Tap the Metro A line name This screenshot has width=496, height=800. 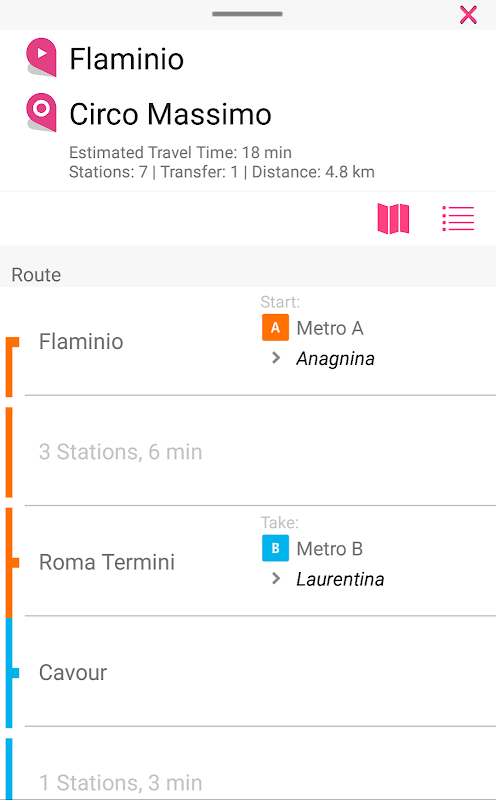click(x=330, y=328)
